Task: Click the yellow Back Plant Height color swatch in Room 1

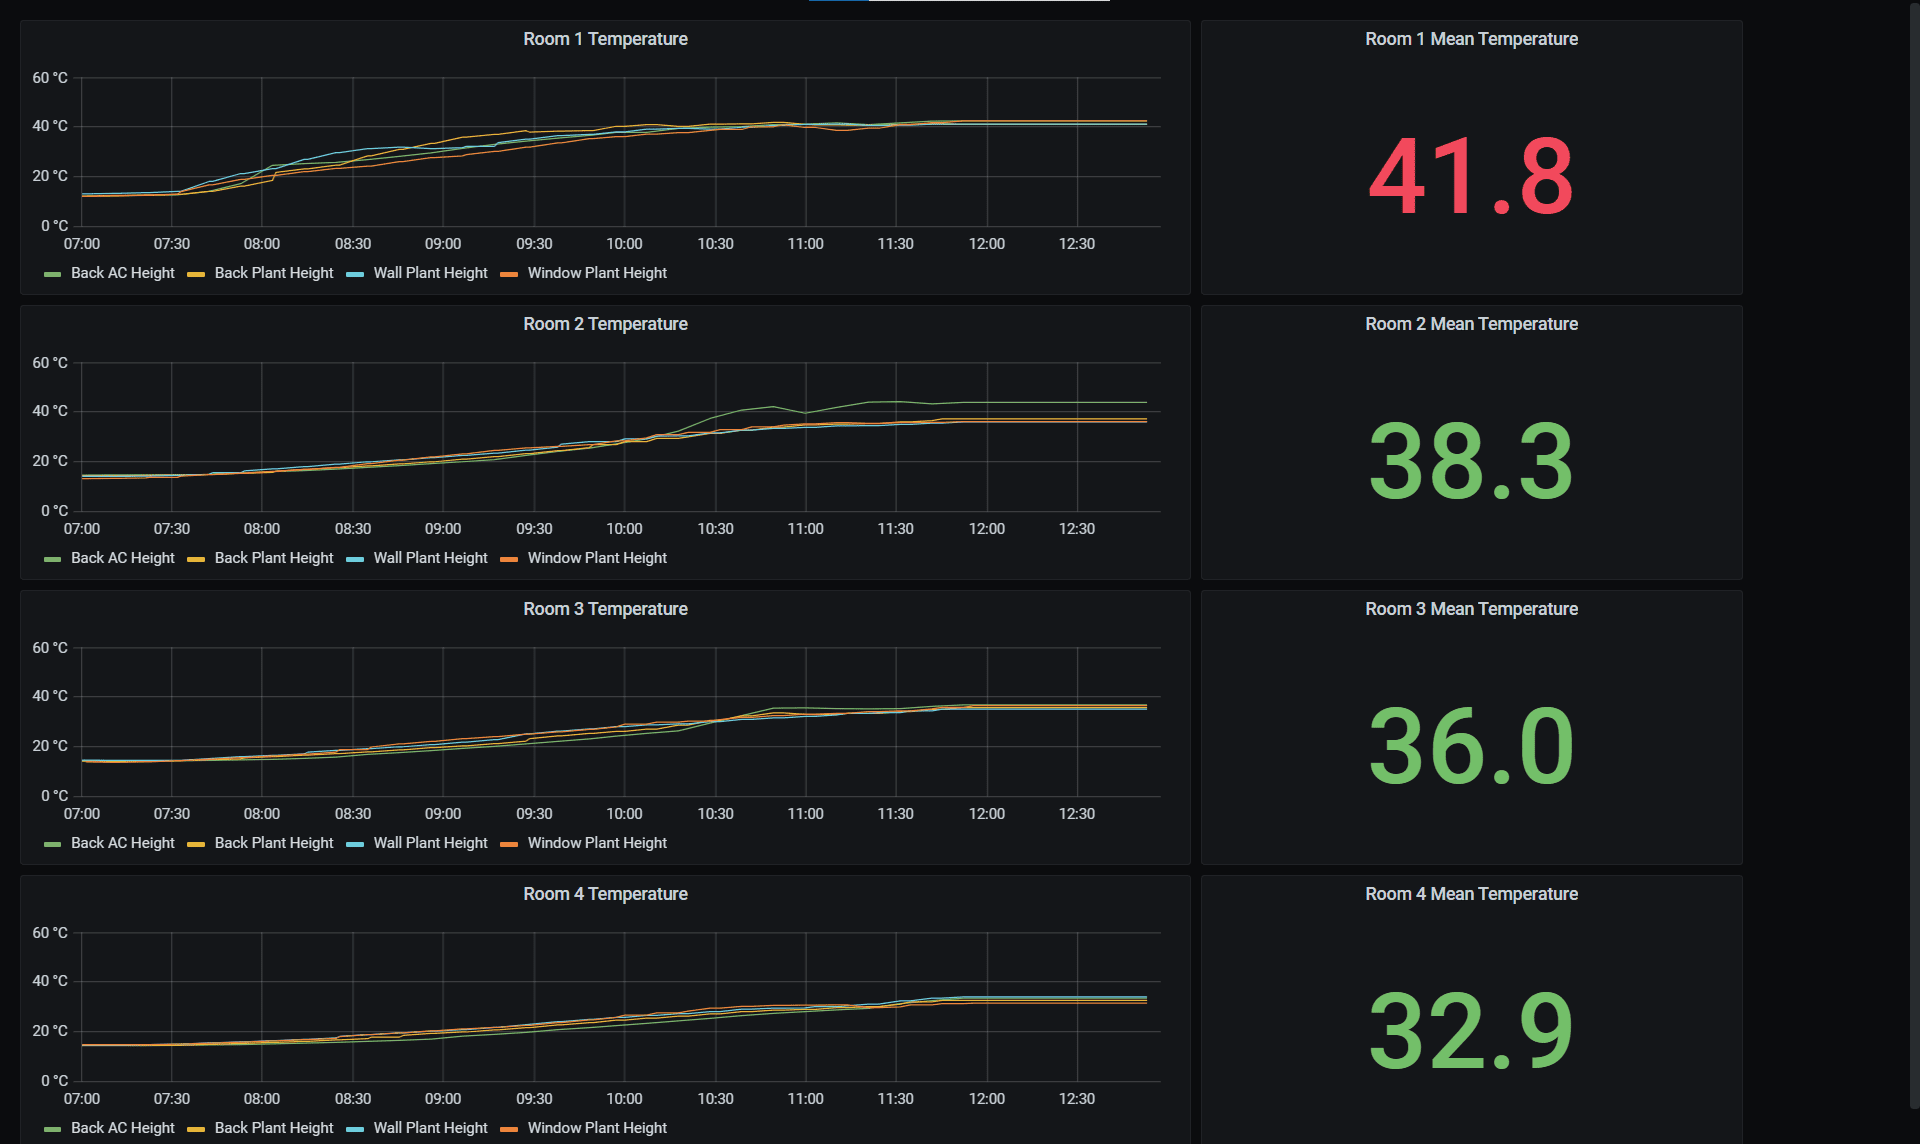Action: 196,274
